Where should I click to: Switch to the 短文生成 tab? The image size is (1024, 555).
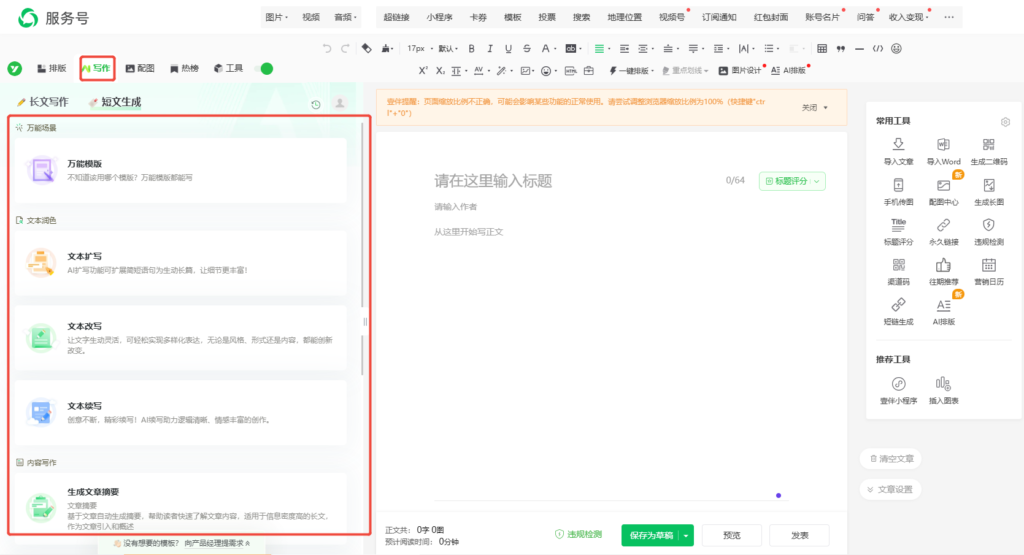(115, 102)
